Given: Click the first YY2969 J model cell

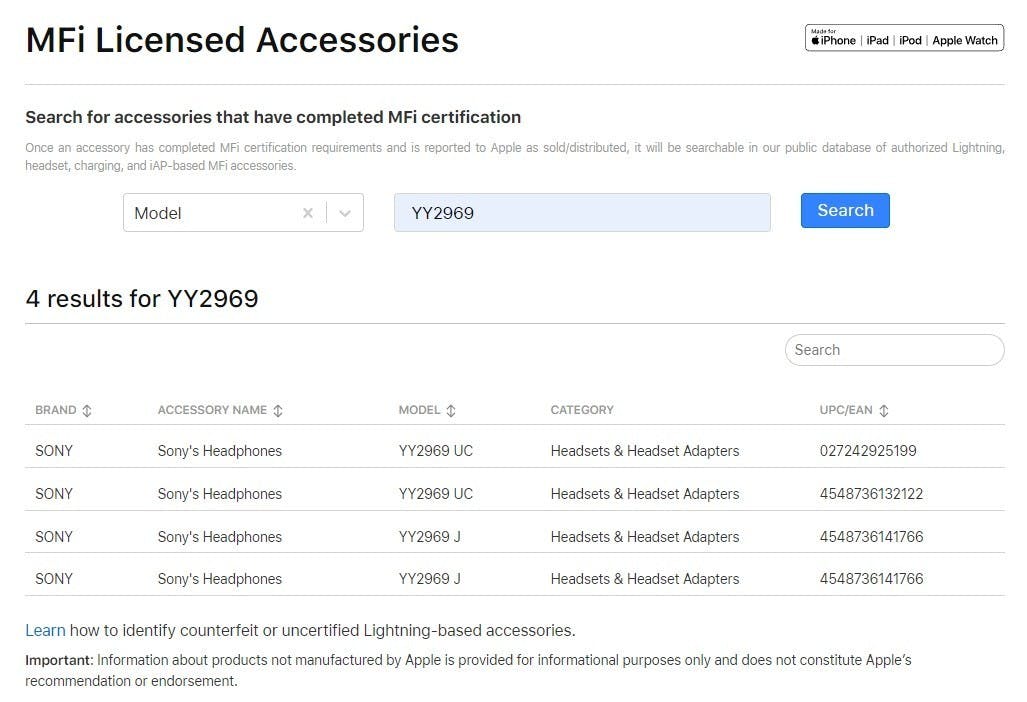Looking at the screenshot, I should pyautogui.click(x=430, y=537).
